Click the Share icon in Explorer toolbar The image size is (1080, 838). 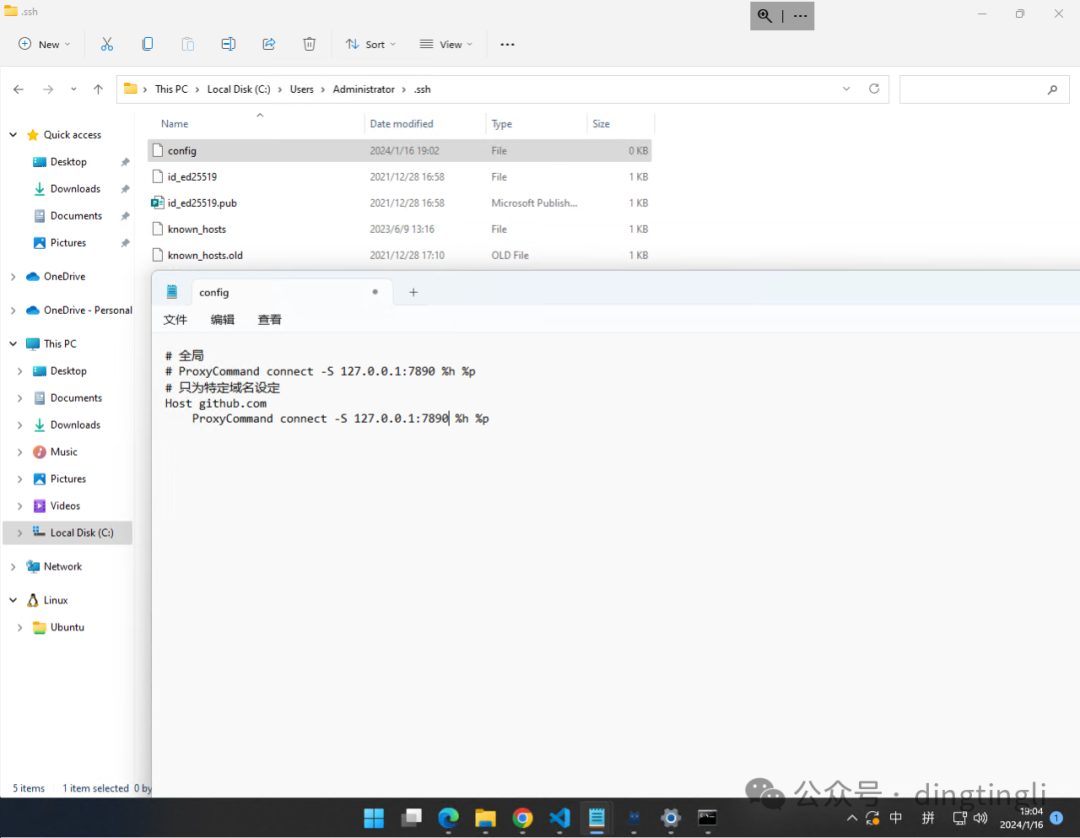(x=268, y=44)
